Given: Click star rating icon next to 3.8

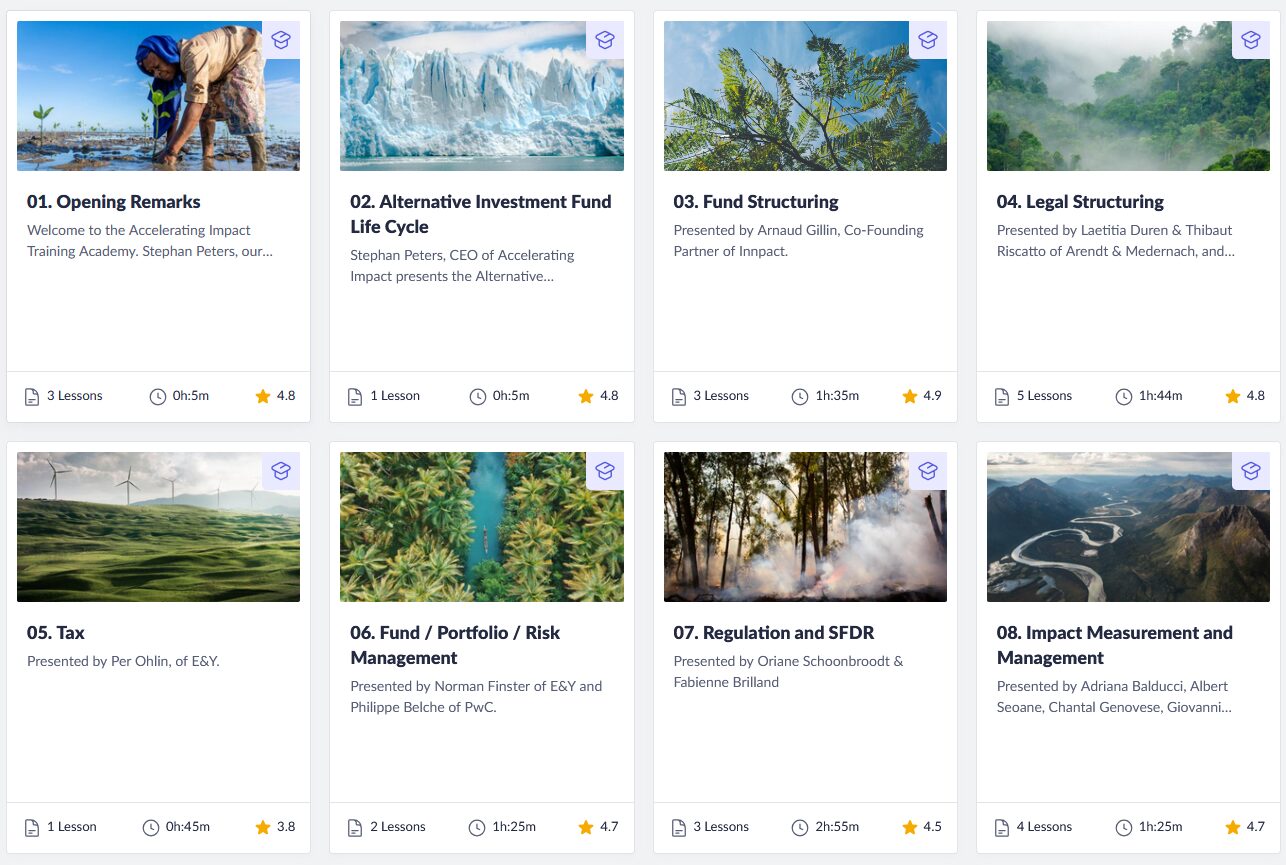Looking at the screenshot, I should click(263, 828).
